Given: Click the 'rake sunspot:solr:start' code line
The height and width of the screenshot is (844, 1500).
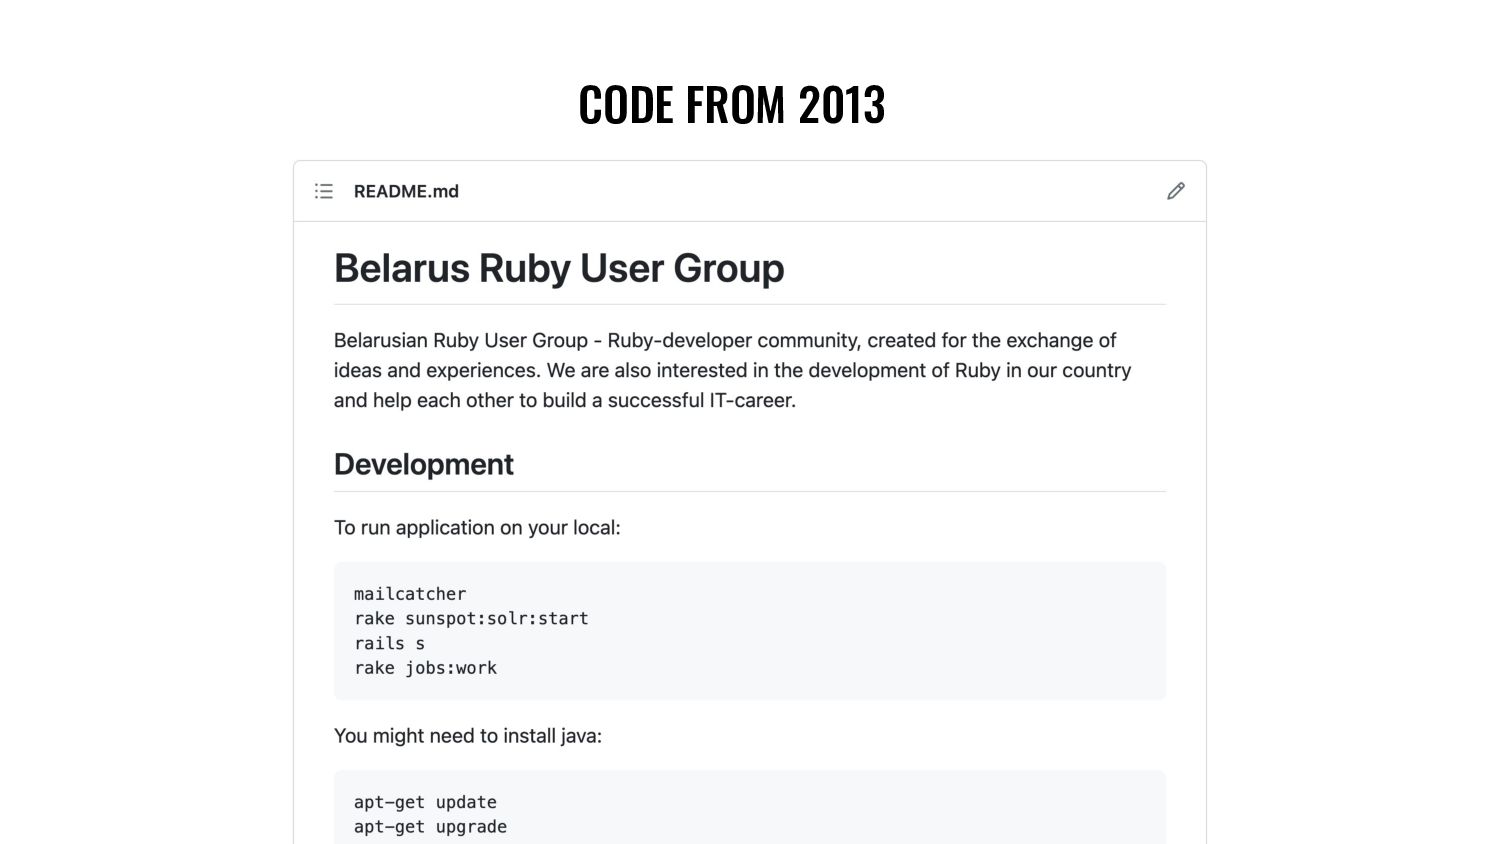Looking at the screenshot, I should [x=471, y=619].
